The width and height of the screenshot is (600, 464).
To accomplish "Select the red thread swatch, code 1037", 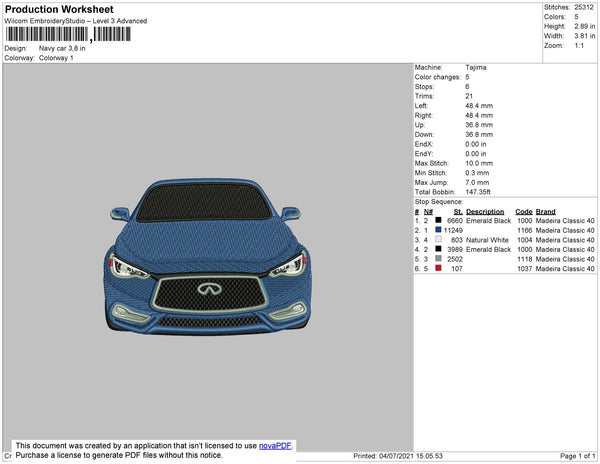I will click(438, 269).
